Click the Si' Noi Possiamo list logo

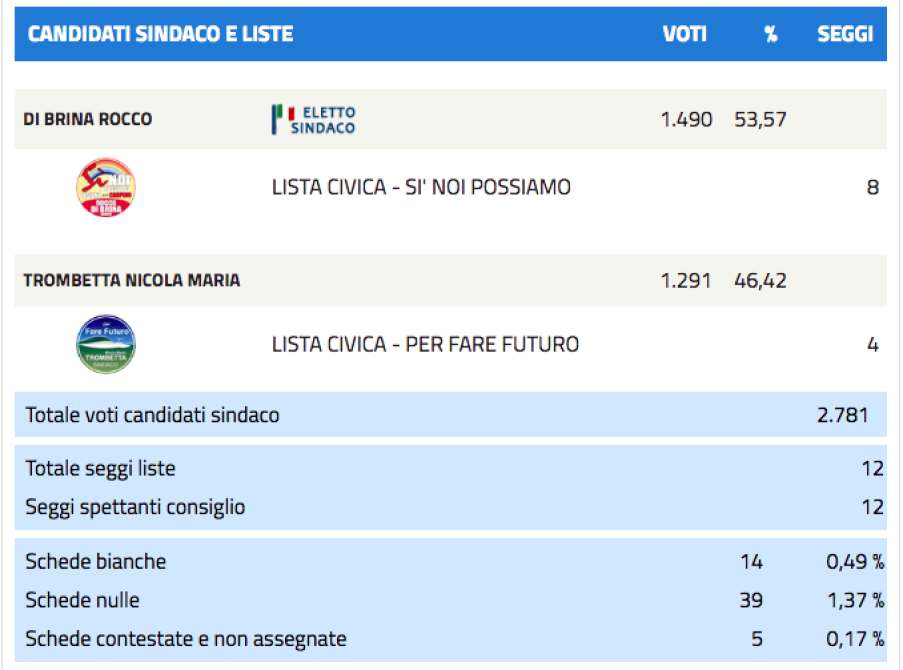(106, 187)
